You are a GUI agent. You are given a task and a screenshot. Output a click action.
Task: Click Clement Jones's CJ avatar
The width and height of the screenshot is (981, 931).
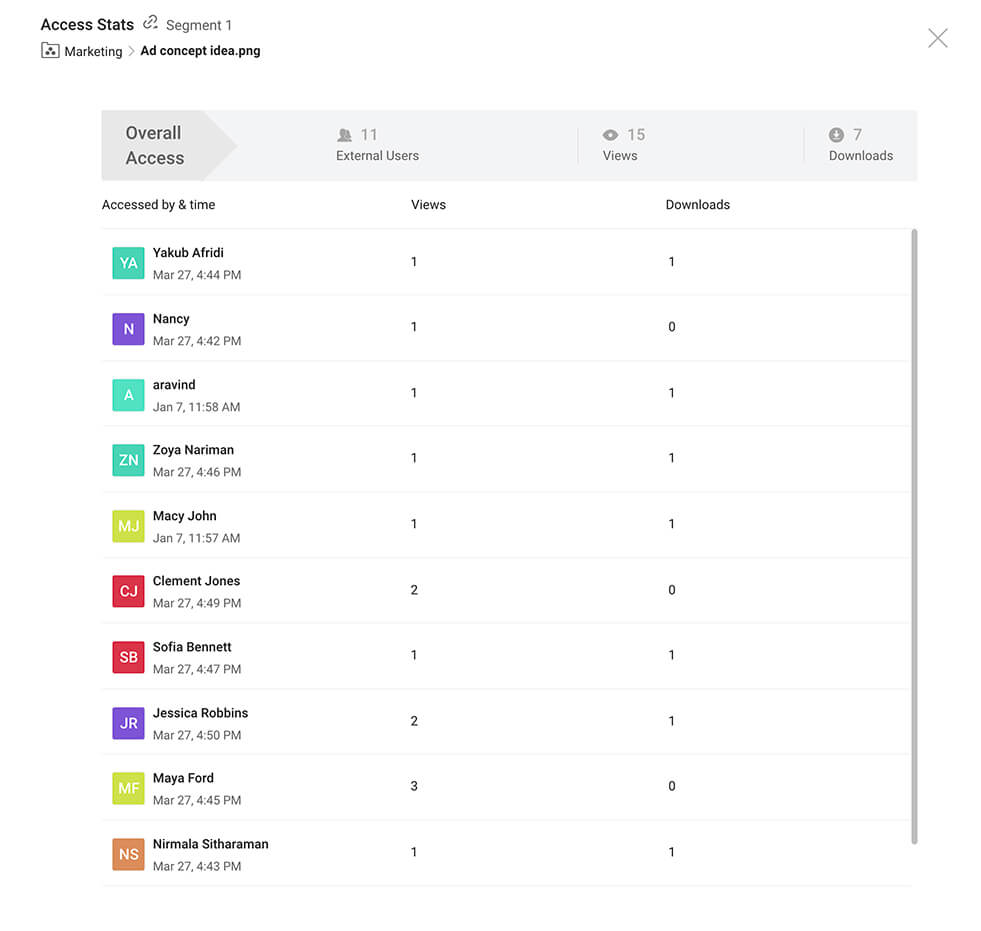128,591
